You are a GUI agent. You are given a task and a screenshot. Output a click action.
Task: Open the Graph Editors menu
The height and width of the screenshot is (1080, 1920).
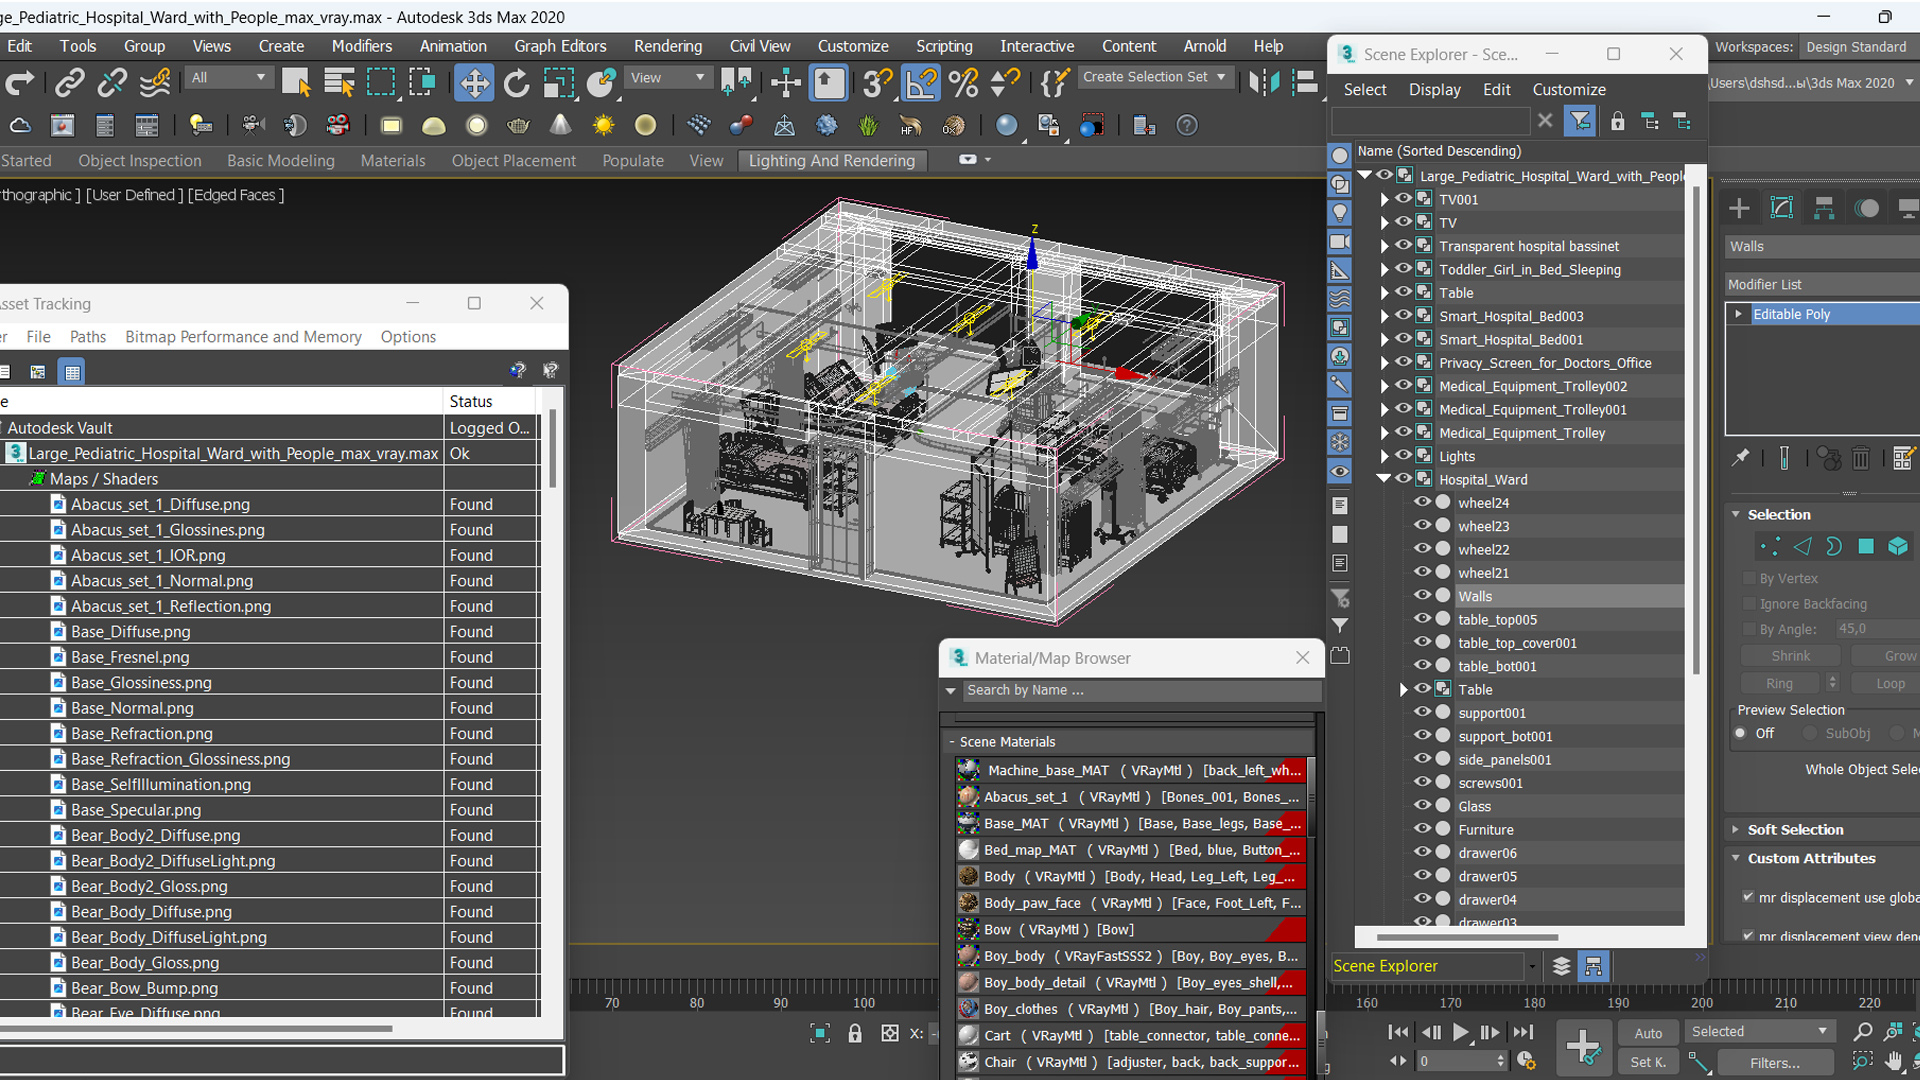pos(560,46)
